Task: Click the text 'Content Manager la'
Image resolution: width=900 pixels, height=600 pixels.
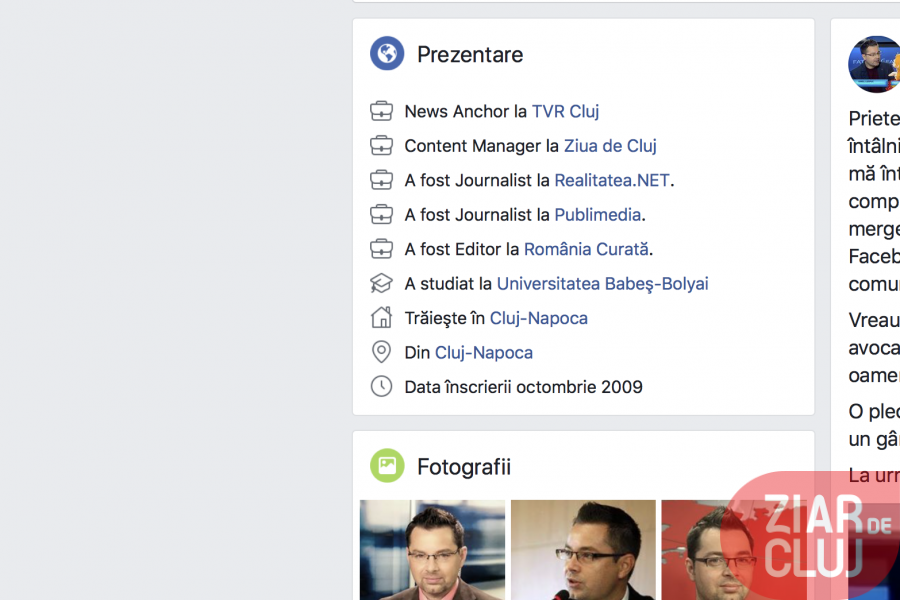Action: pyautogui.click(x=482, y=146)
